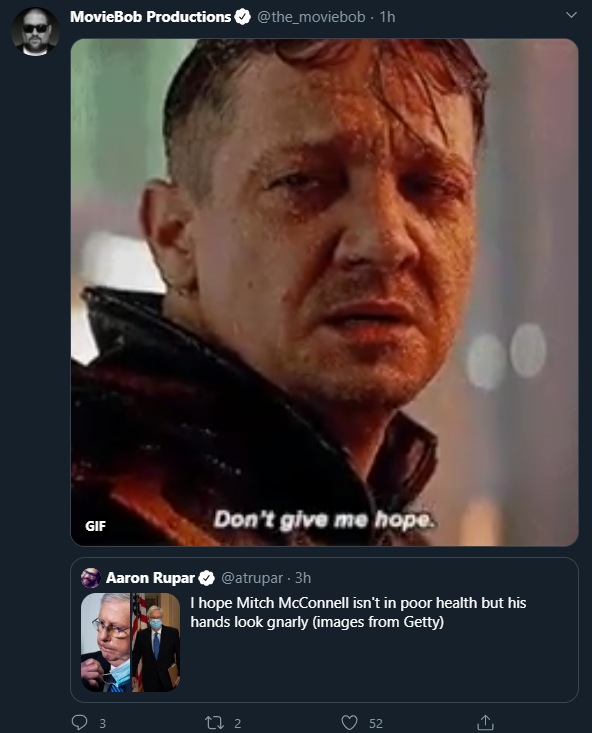Open Aaron Rupar's small avatar
This screenshot has width=592, height=733.
(x=91, y=578)
